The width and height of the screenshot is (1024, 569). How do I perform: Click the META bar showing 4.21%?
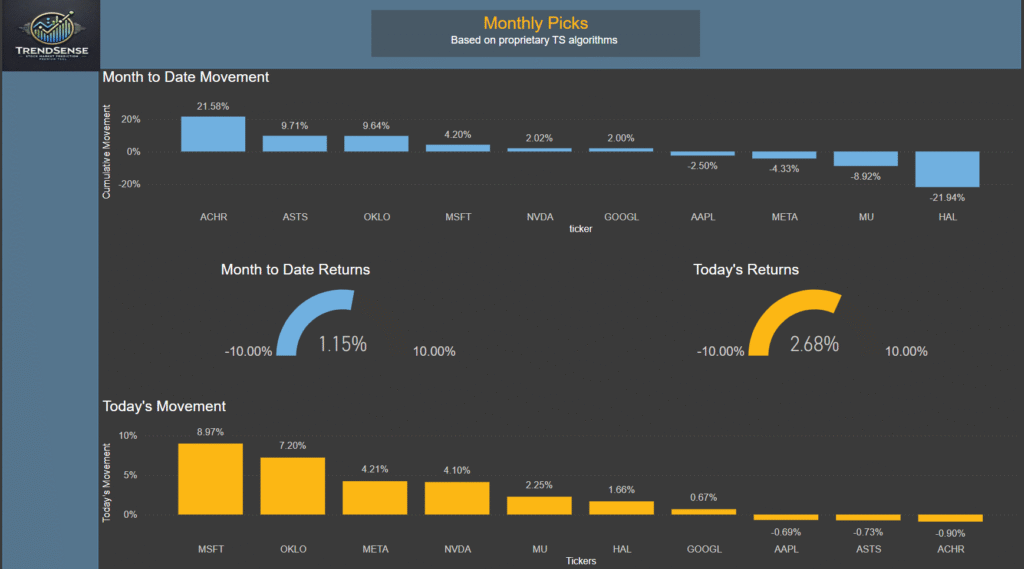tap(375, 498)
